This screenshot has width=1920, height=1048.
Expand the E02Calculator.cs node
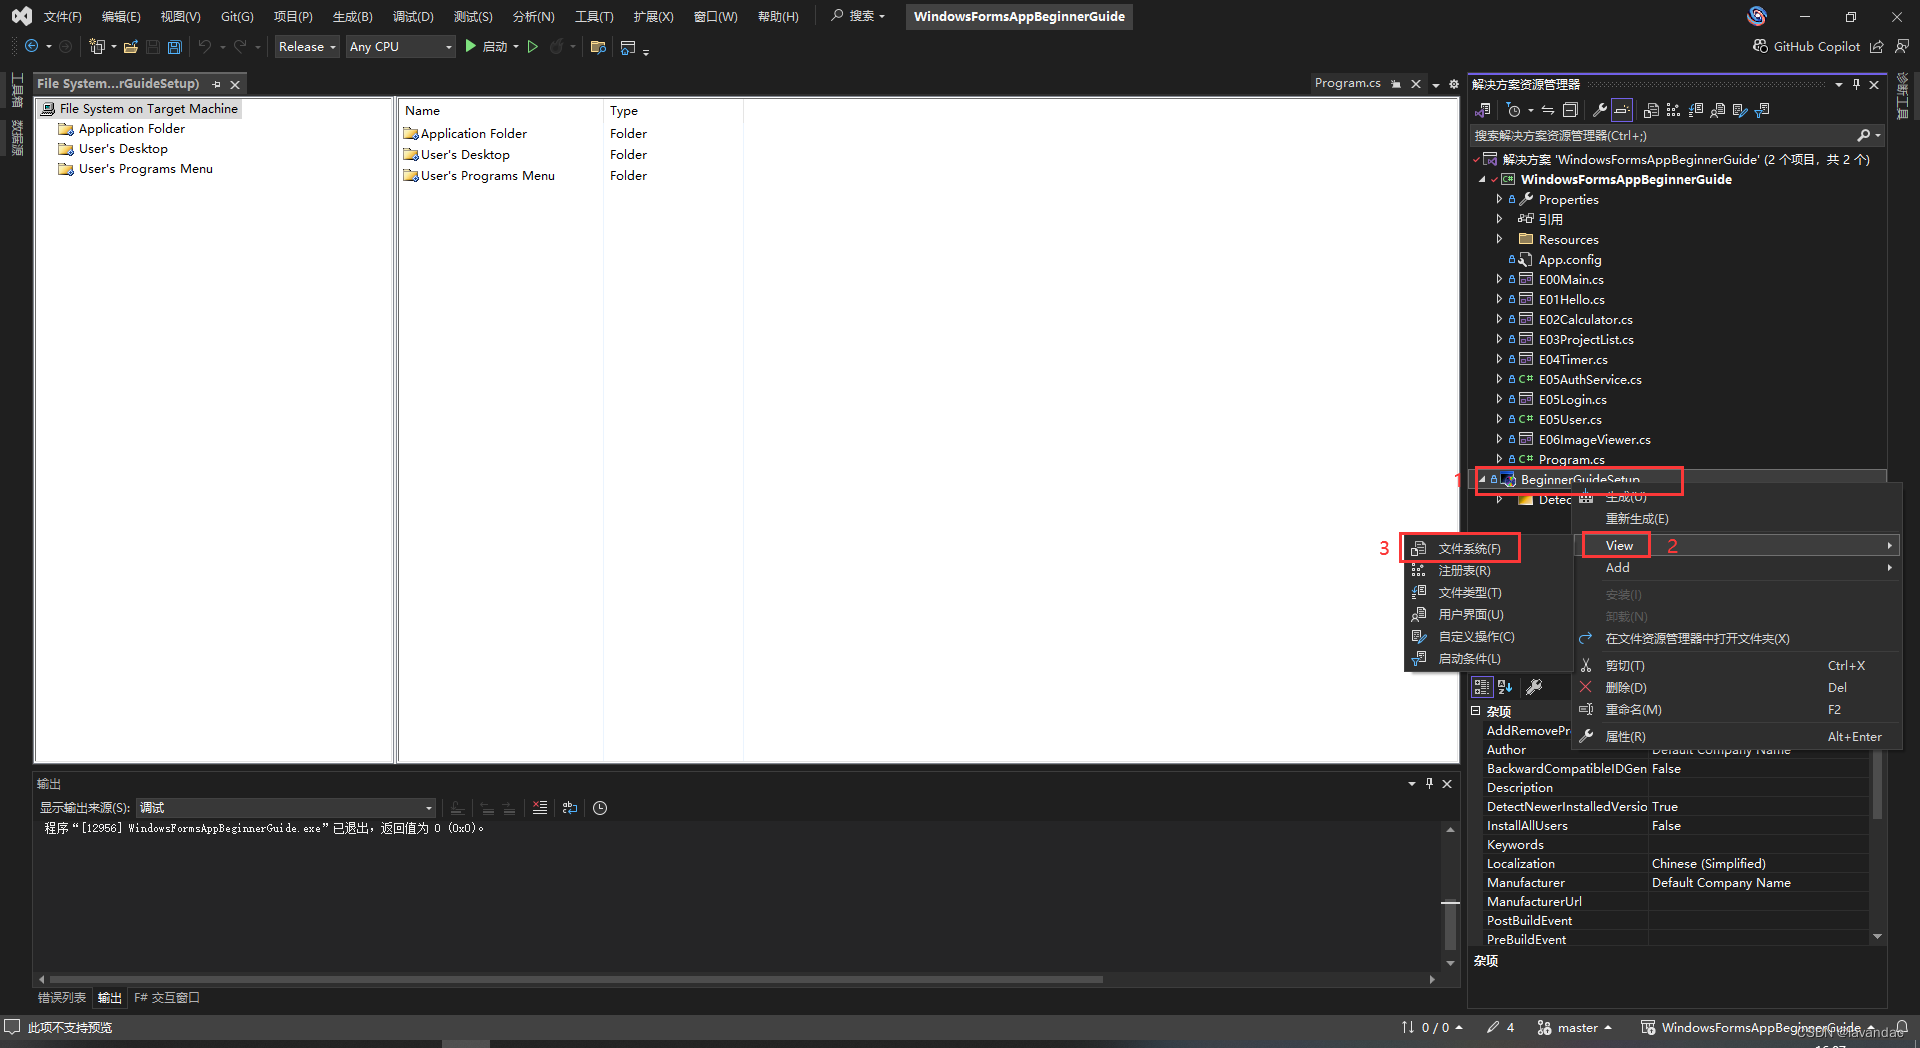pyautogui.click(x=1499, y=319)
